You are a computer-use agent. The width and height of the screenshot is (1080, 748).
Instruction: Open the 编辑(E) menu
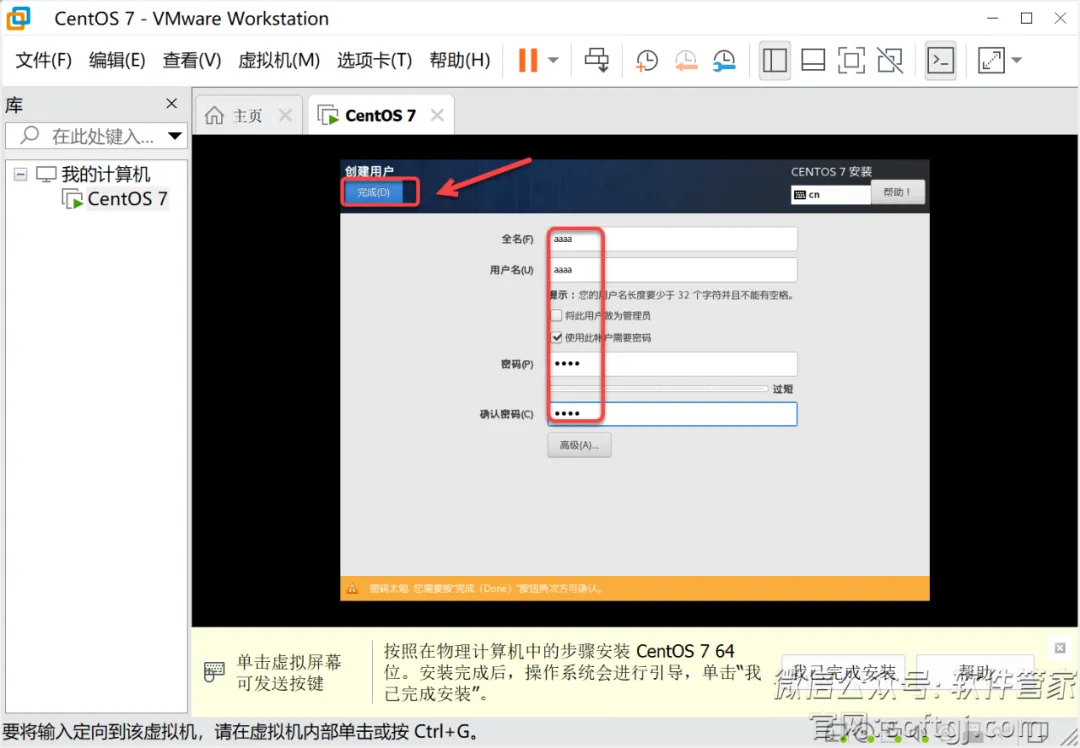(117, 61)
